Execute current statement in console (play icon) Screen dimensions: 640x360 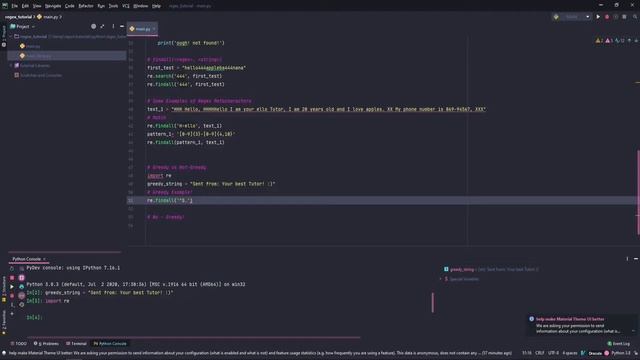click(12, 287)
